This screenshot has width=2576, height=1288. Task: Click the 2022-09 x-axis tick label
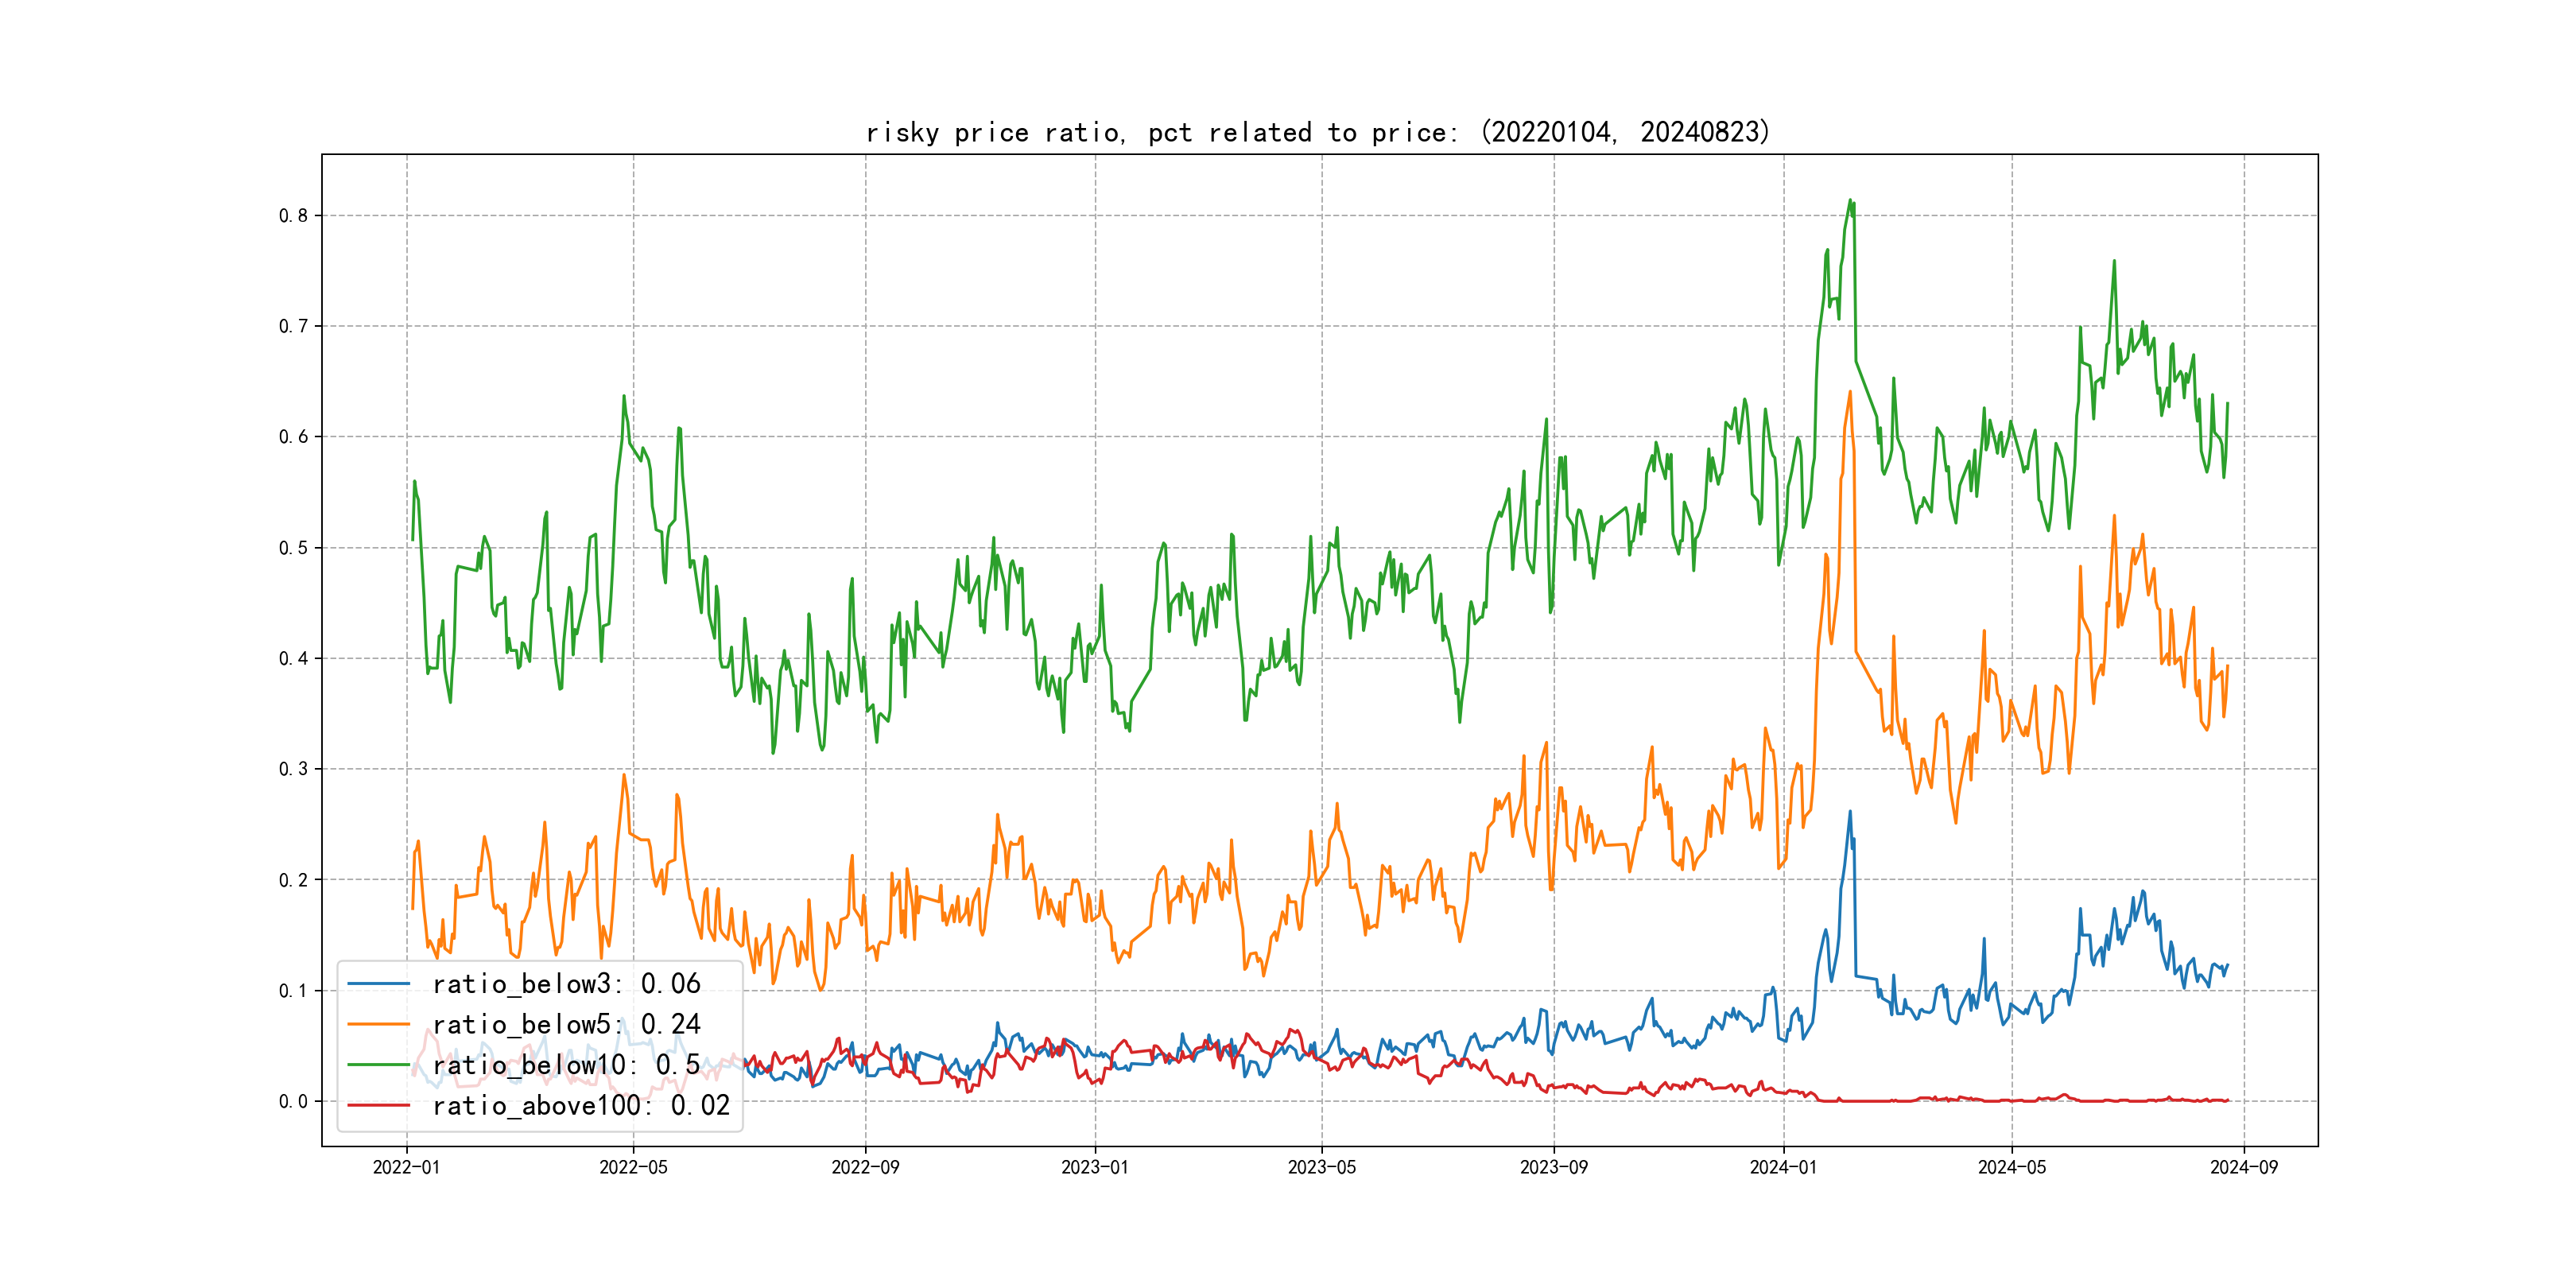[865, 1167]
